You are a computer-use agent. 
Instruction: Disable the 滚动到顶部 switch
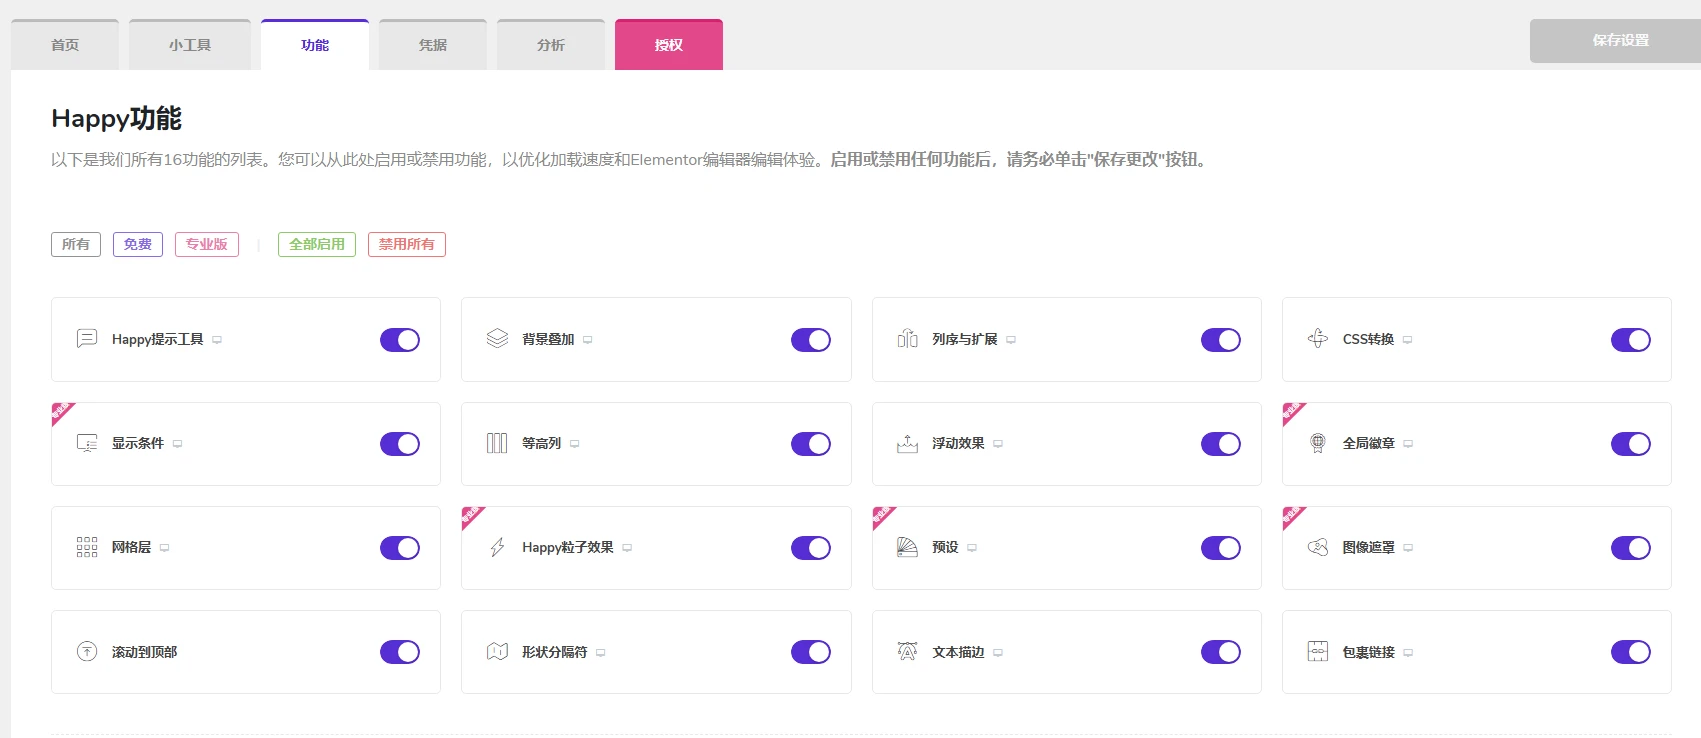[x=400, y=652]
